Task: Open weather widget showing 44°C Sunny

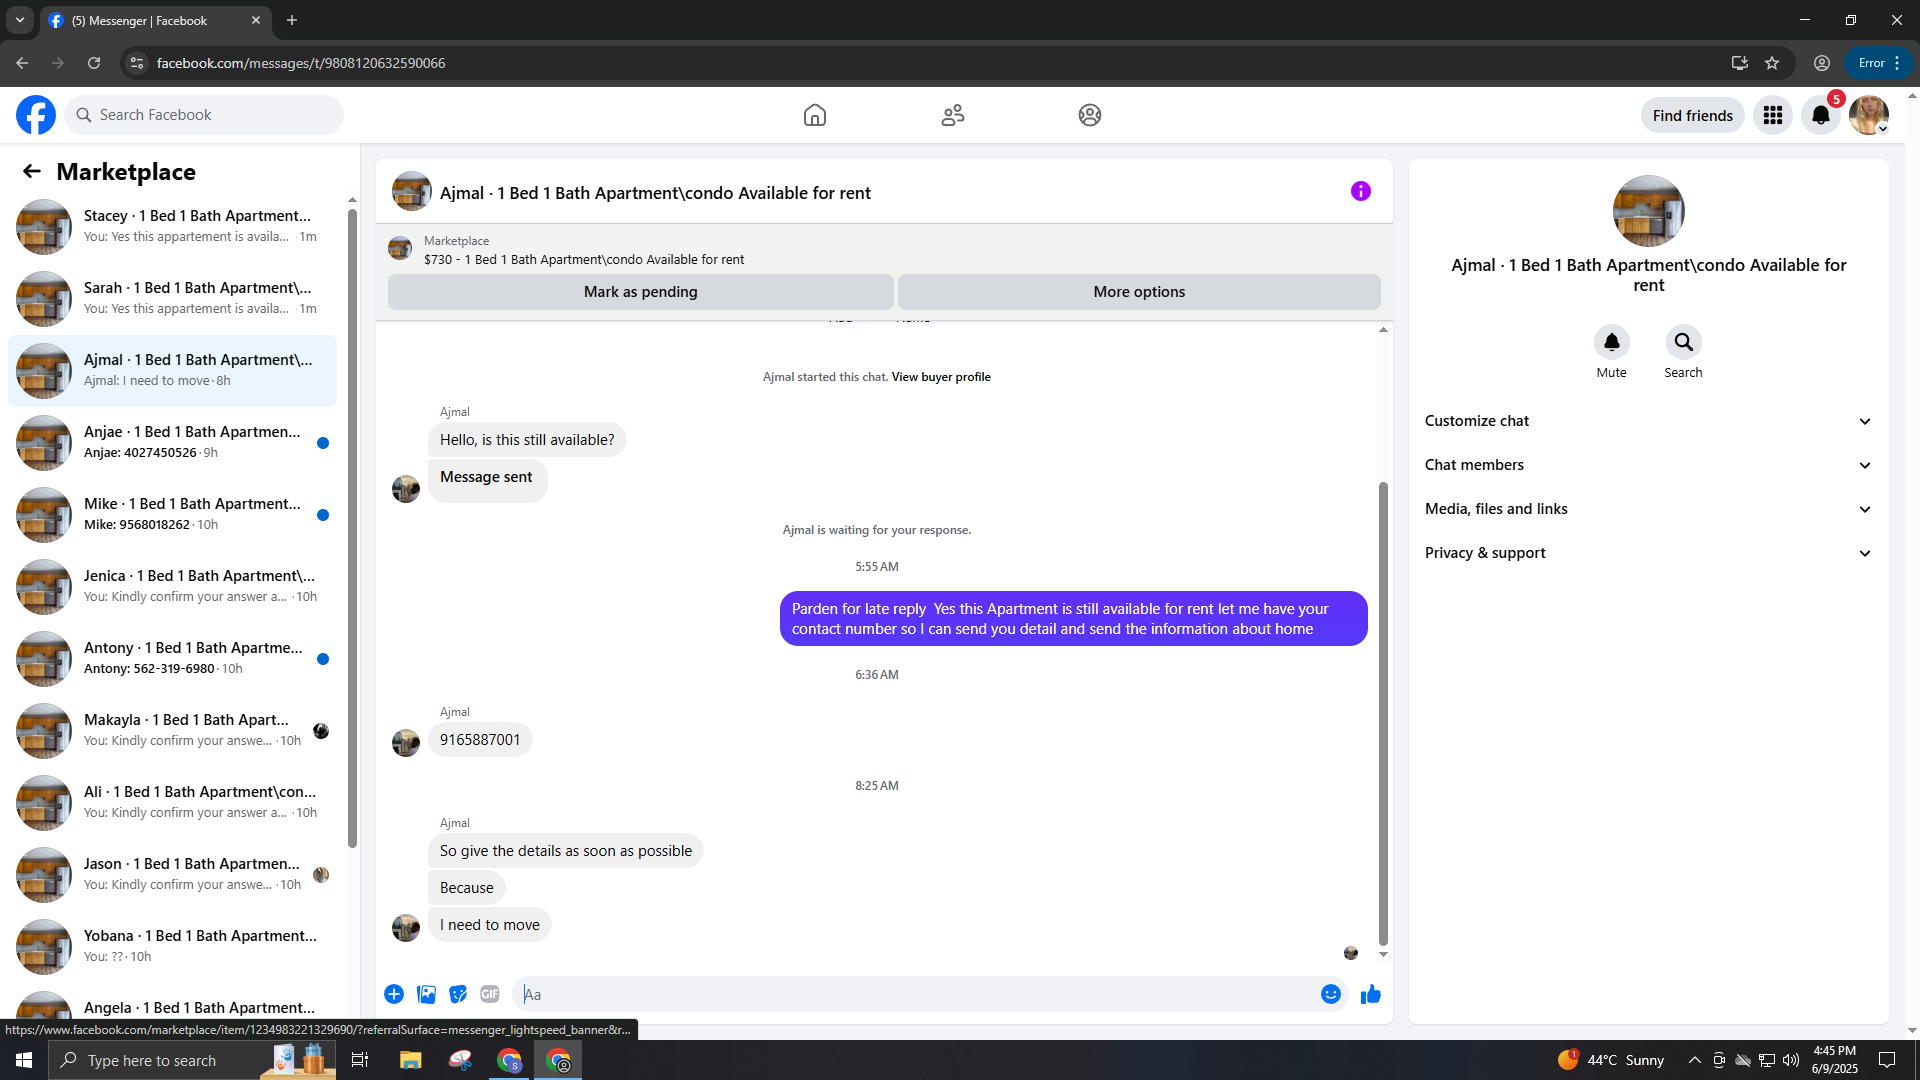Action: tap(1611, 1060)
